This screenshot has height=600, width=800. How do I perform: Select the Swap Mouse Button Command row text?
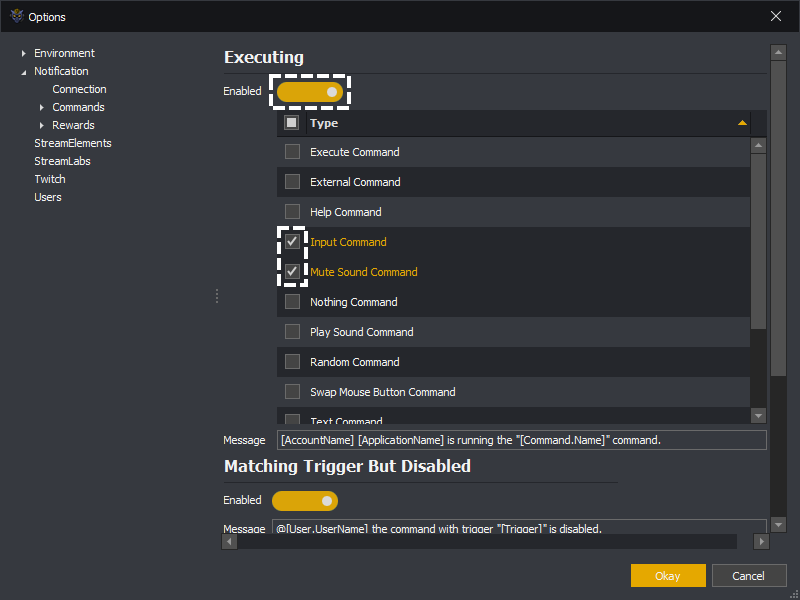(x=383, y=392)
